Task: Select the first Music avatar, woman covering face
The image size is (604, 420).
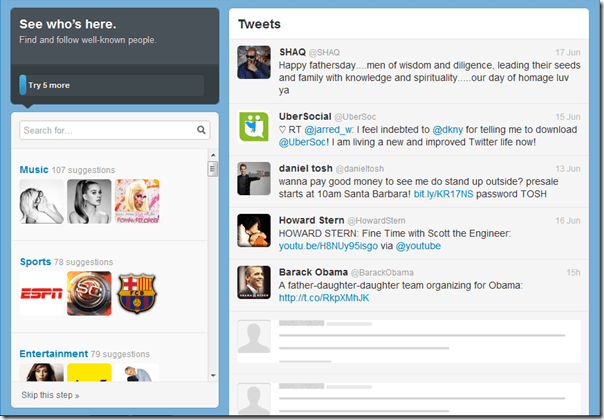Action: point(42,201)
